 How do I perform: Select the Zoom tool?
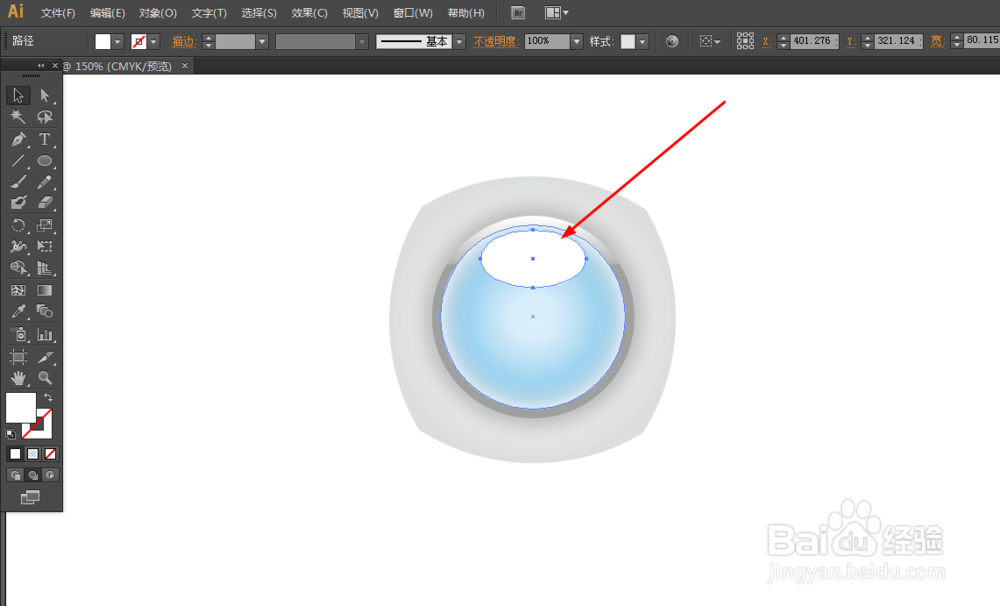pos(44,378)
